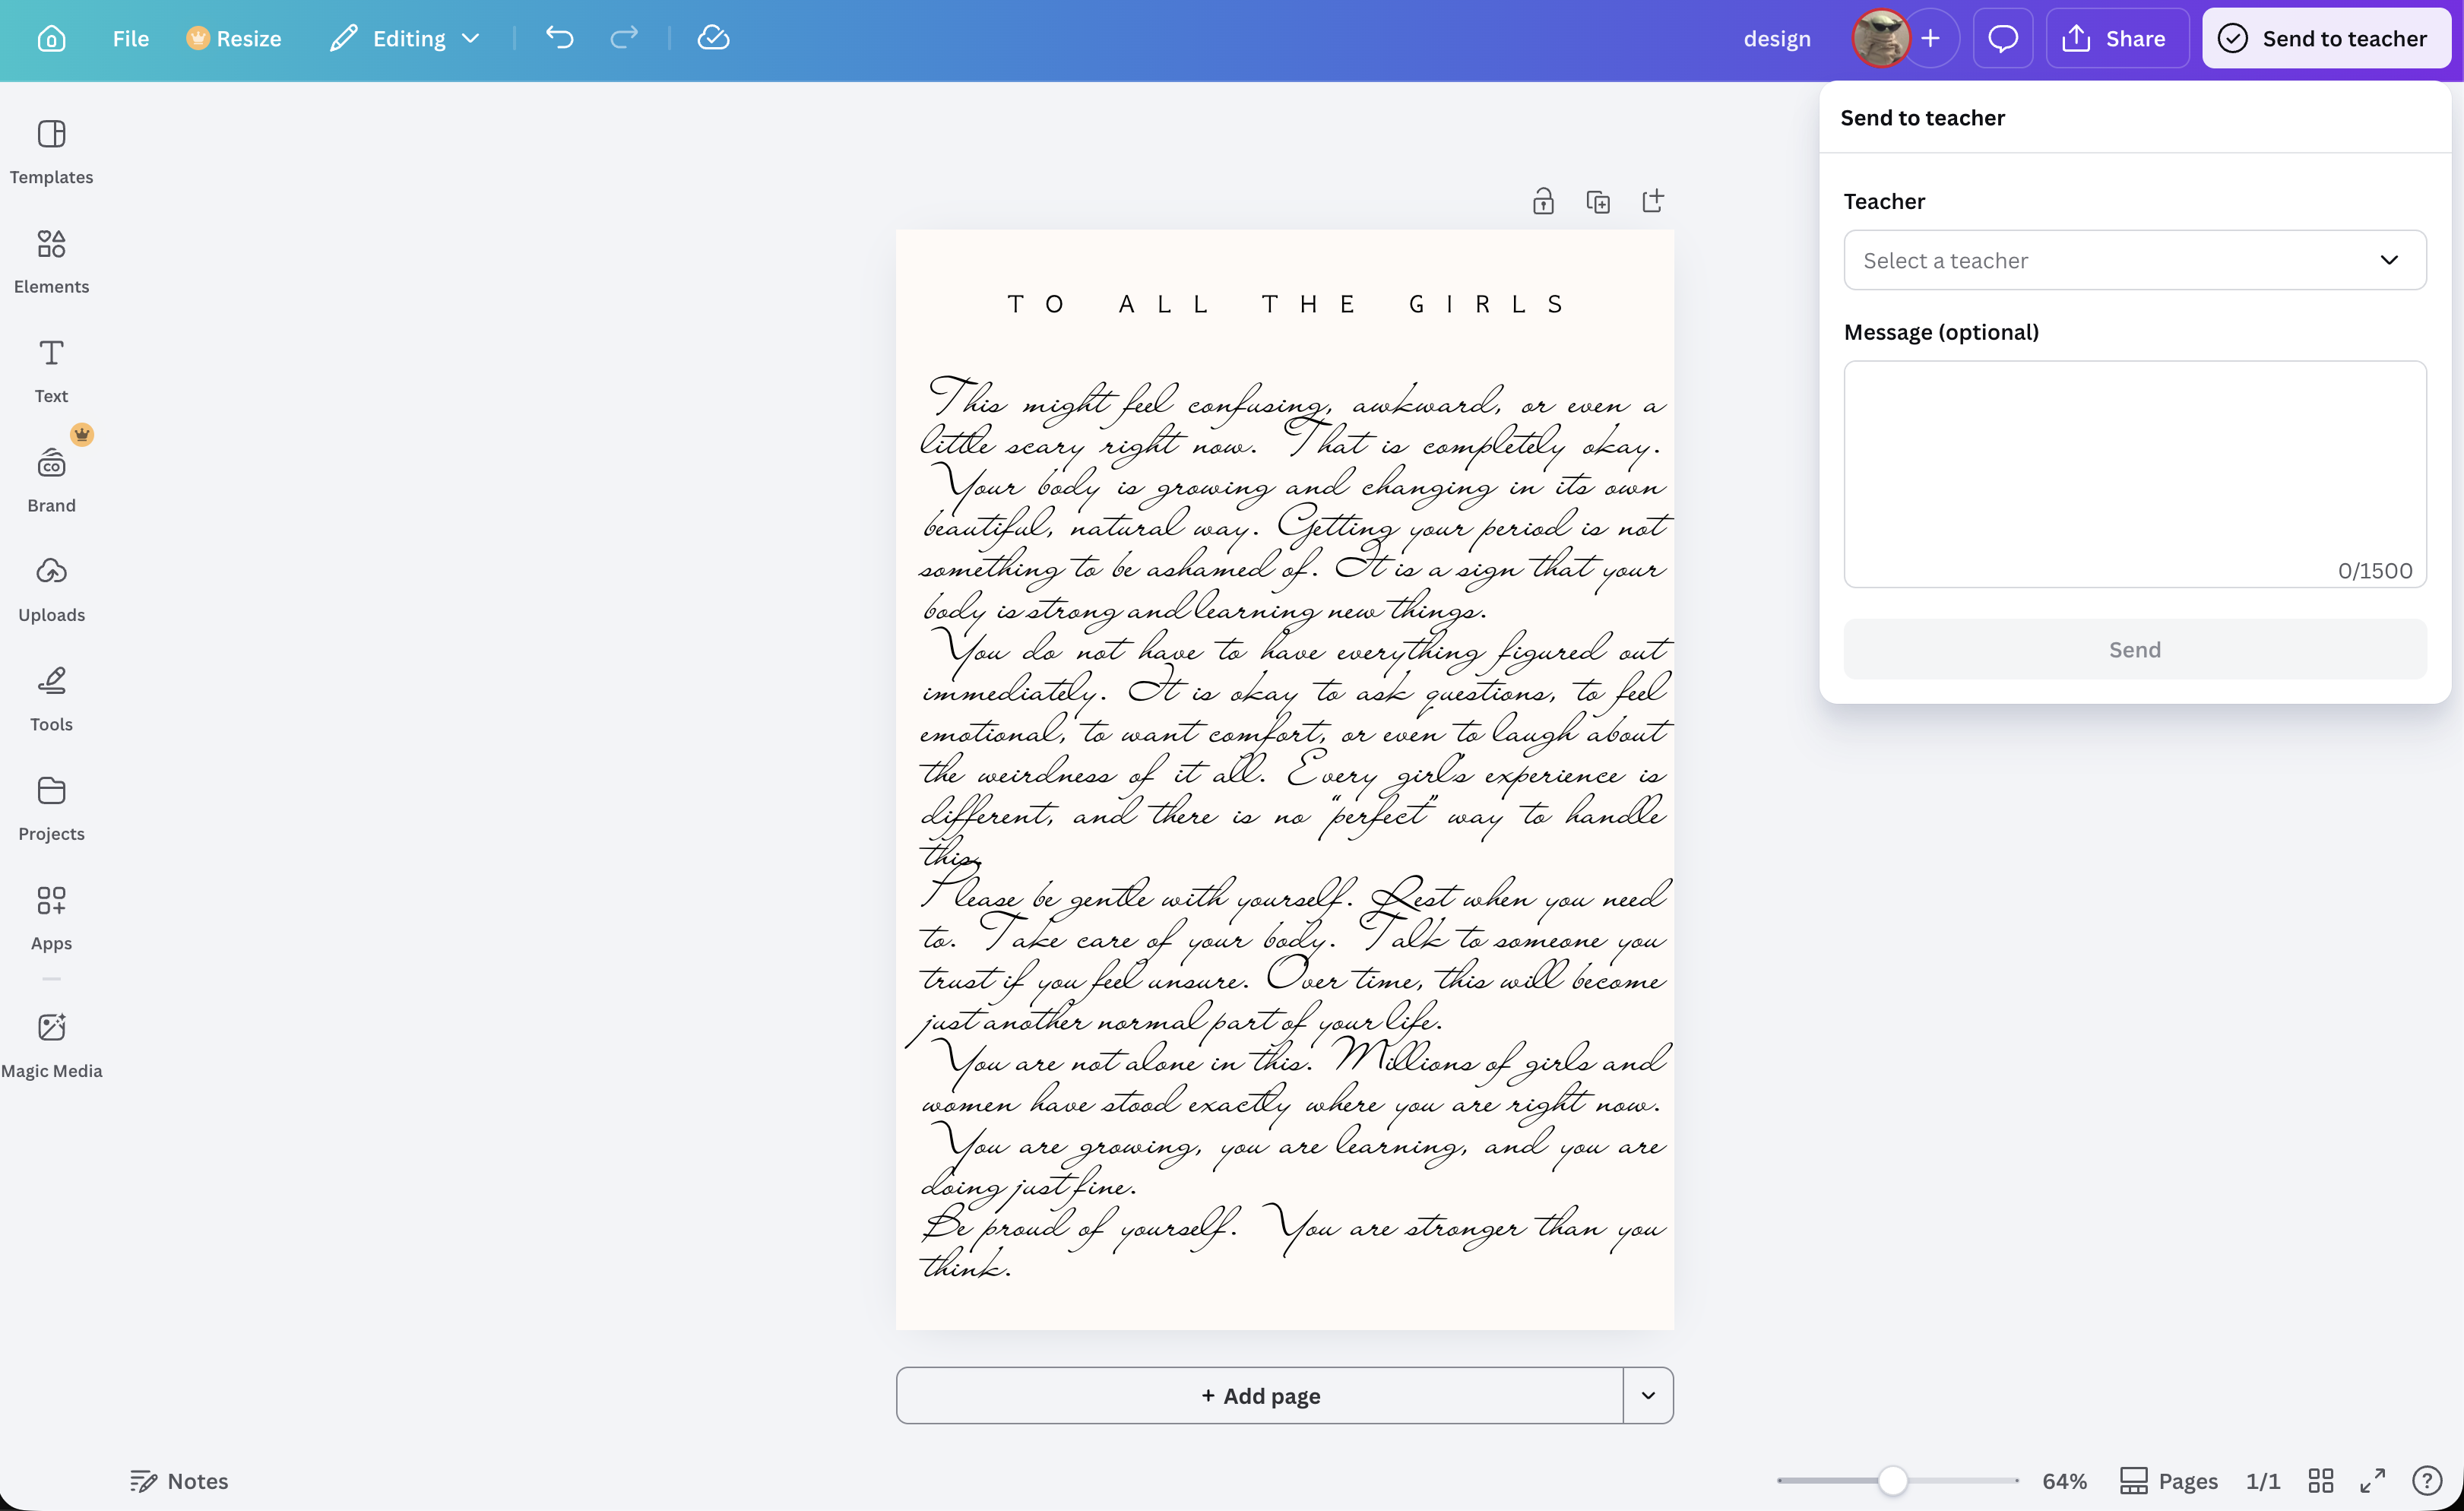Viewport: 2464px width, 1511px height.
Task: Click the Share button
Action: (x=2116, y=38)
